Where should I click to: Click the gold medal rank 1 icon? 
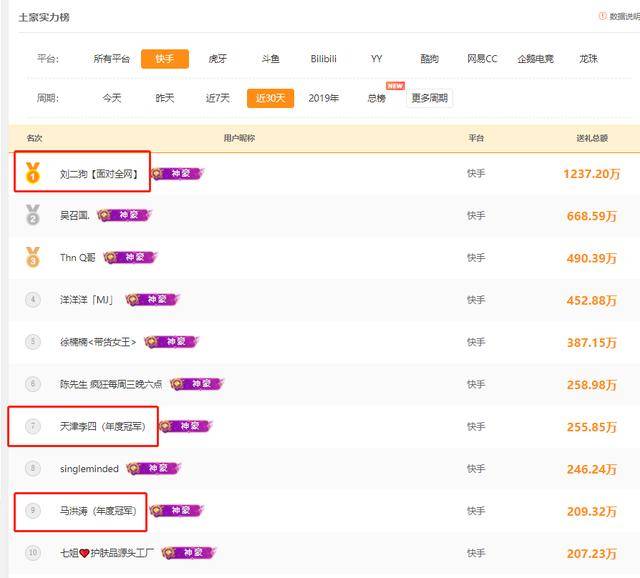33,173
